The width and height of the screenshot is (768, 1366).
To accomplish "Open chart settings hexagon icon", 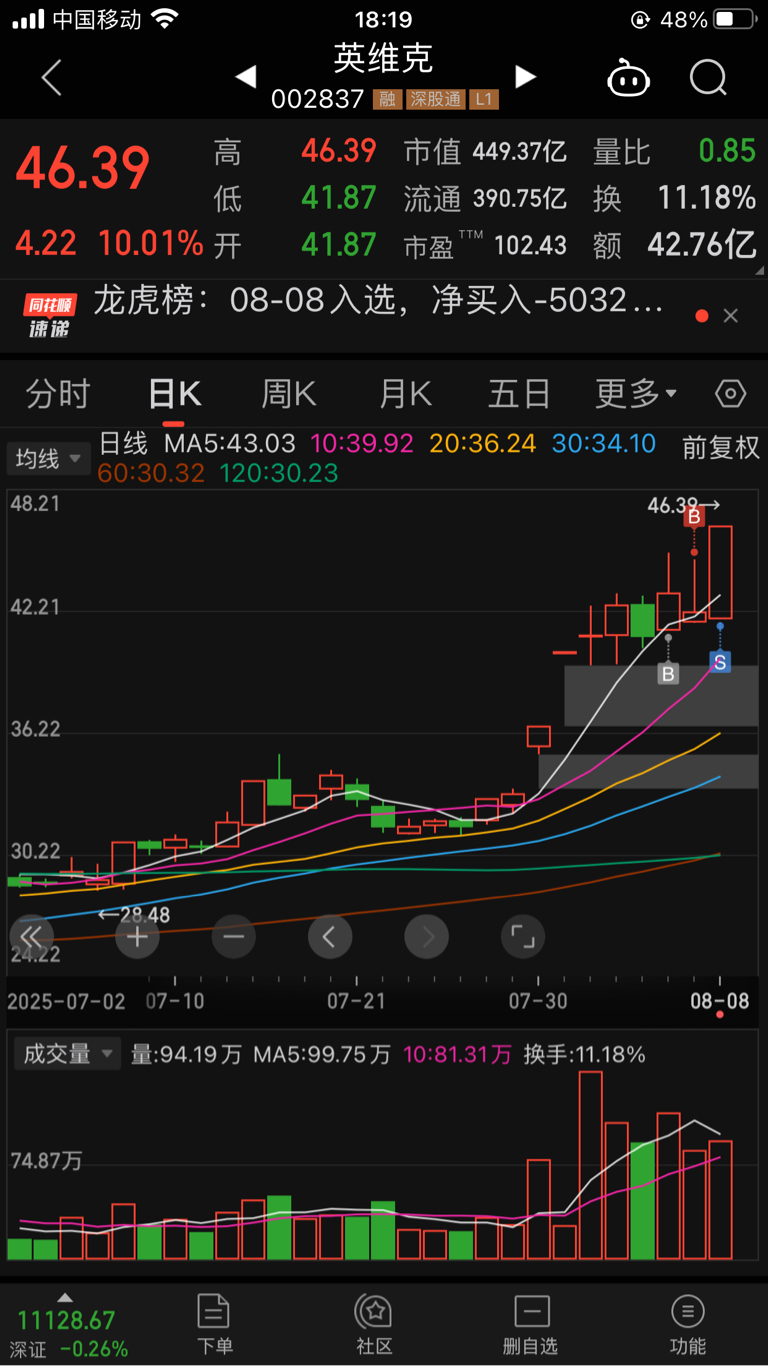I will coord(731,394).
